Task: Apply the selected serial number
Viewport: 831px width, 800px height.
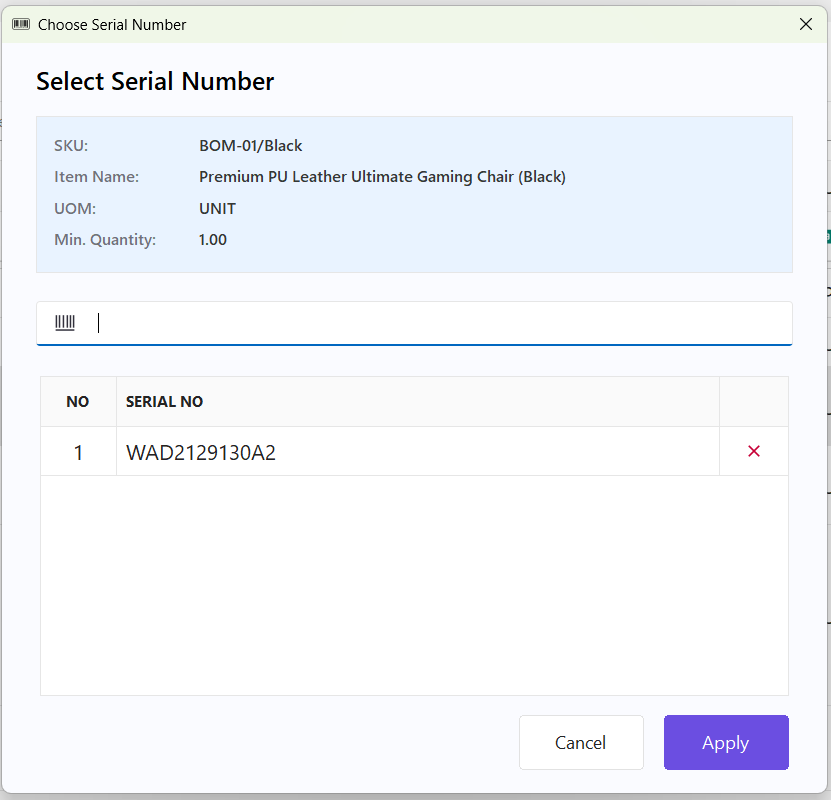Action: 726,742
